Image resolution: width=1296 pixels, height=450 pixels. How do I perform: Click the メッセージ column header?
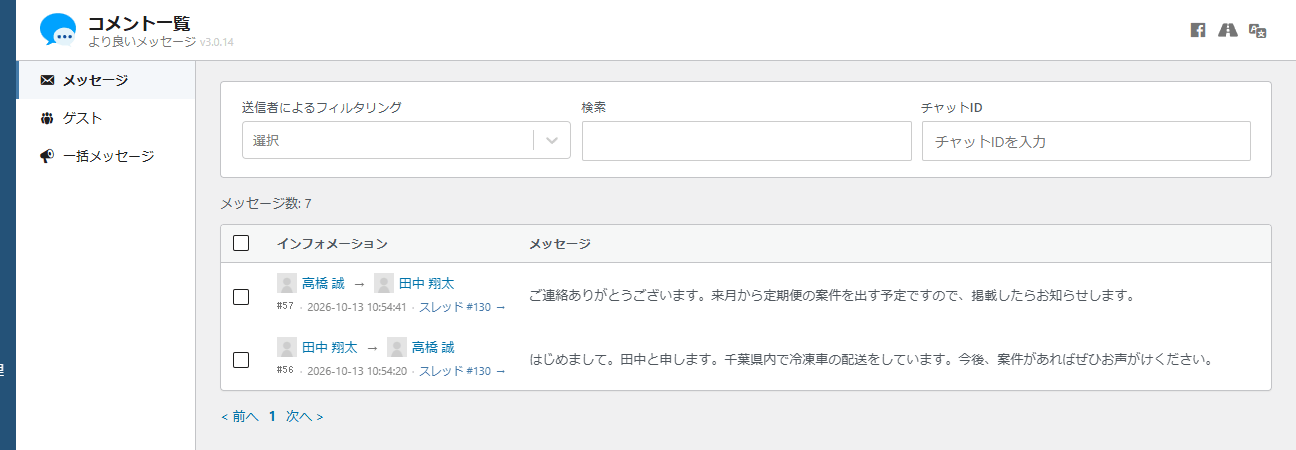(x=560, y=244)
